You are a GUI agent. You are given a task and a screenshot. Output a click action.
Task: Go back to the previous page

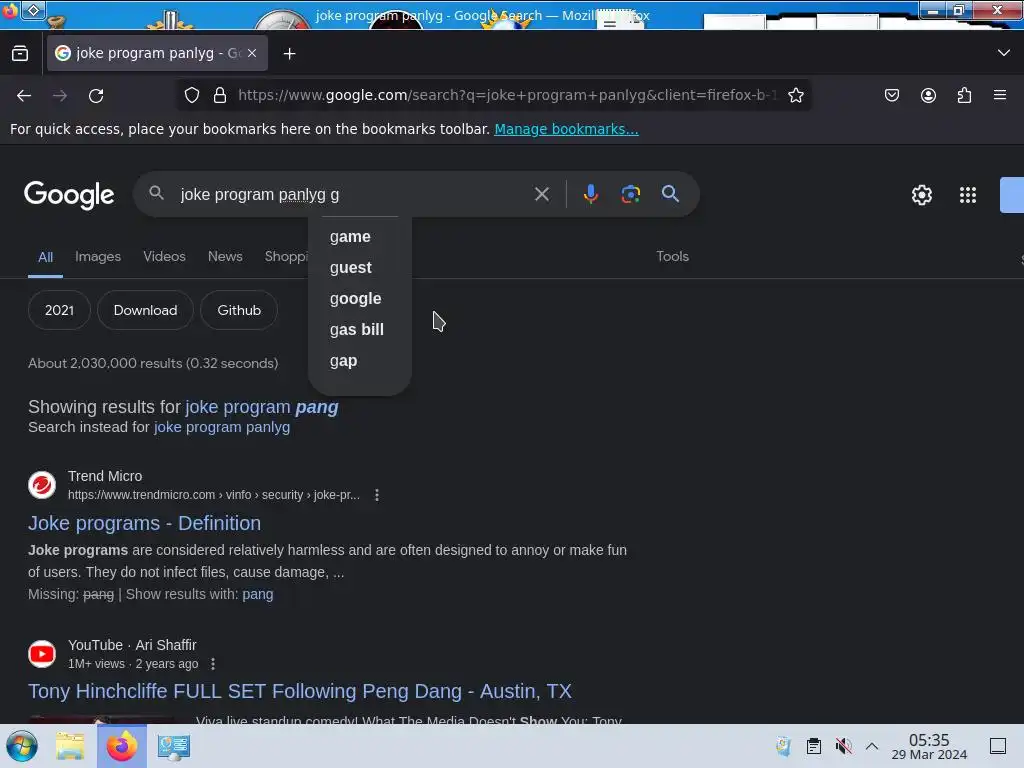point(24,96)
